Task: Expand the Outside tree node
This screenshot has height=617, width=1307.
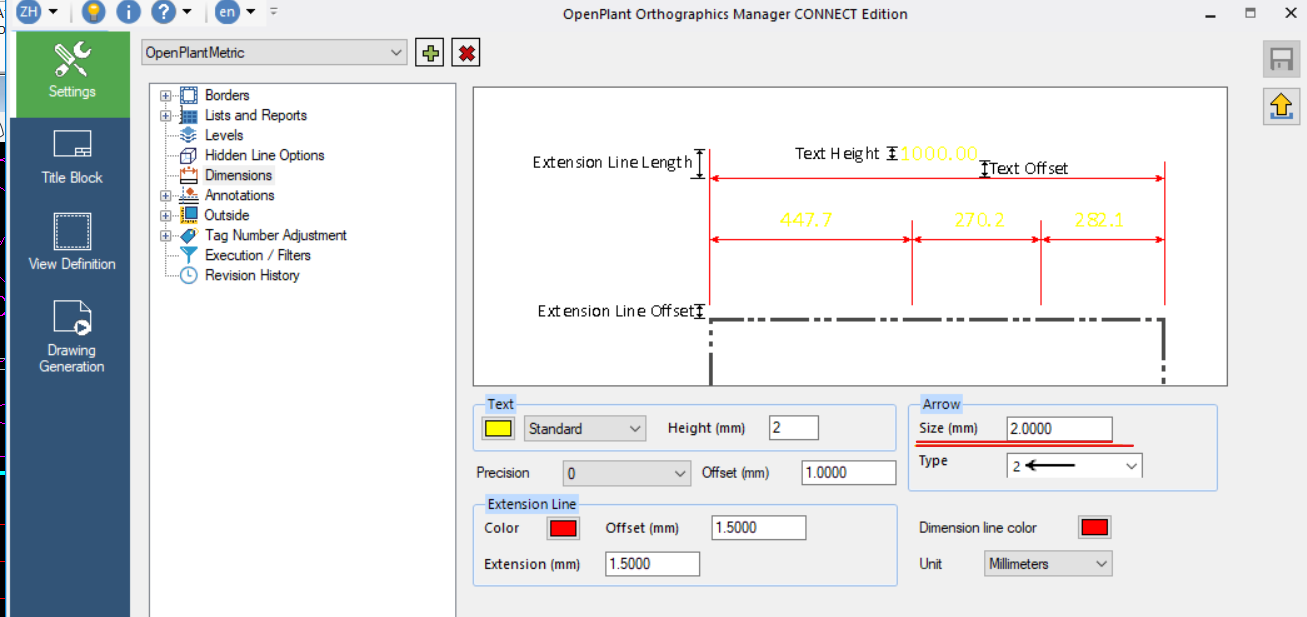Action: 166,216
